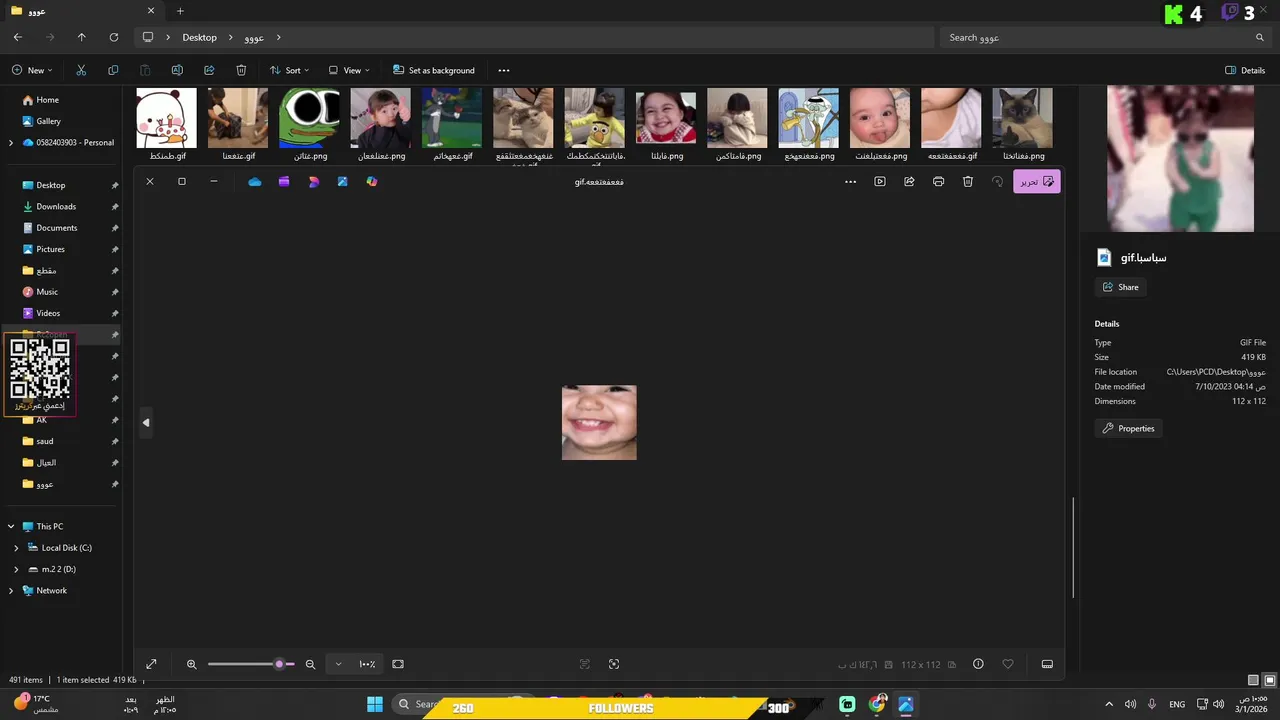Select the Pepe frog thumbnail
The image size is (1280, 720).
point(310,118)
